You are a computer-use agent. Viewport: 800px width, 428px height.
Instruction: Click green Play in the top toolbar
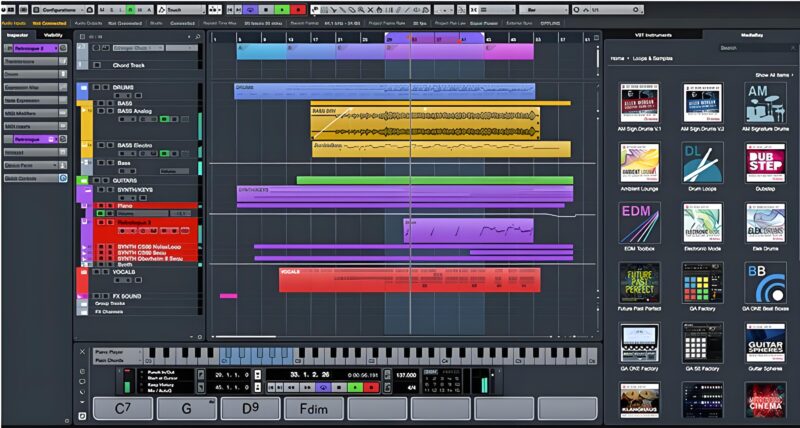(x=282, y=10)
